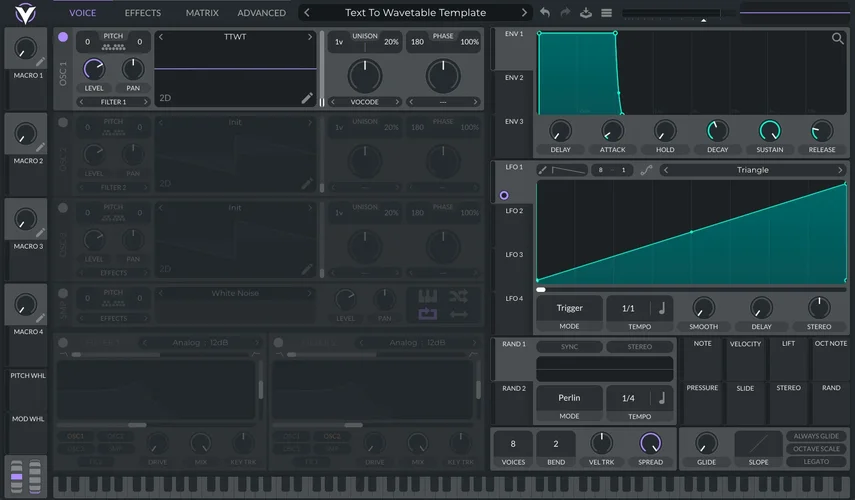The height and width of the screenshot is (500, 855).
Task: Click the random SYNC button
Action: (x=569, y=347)
